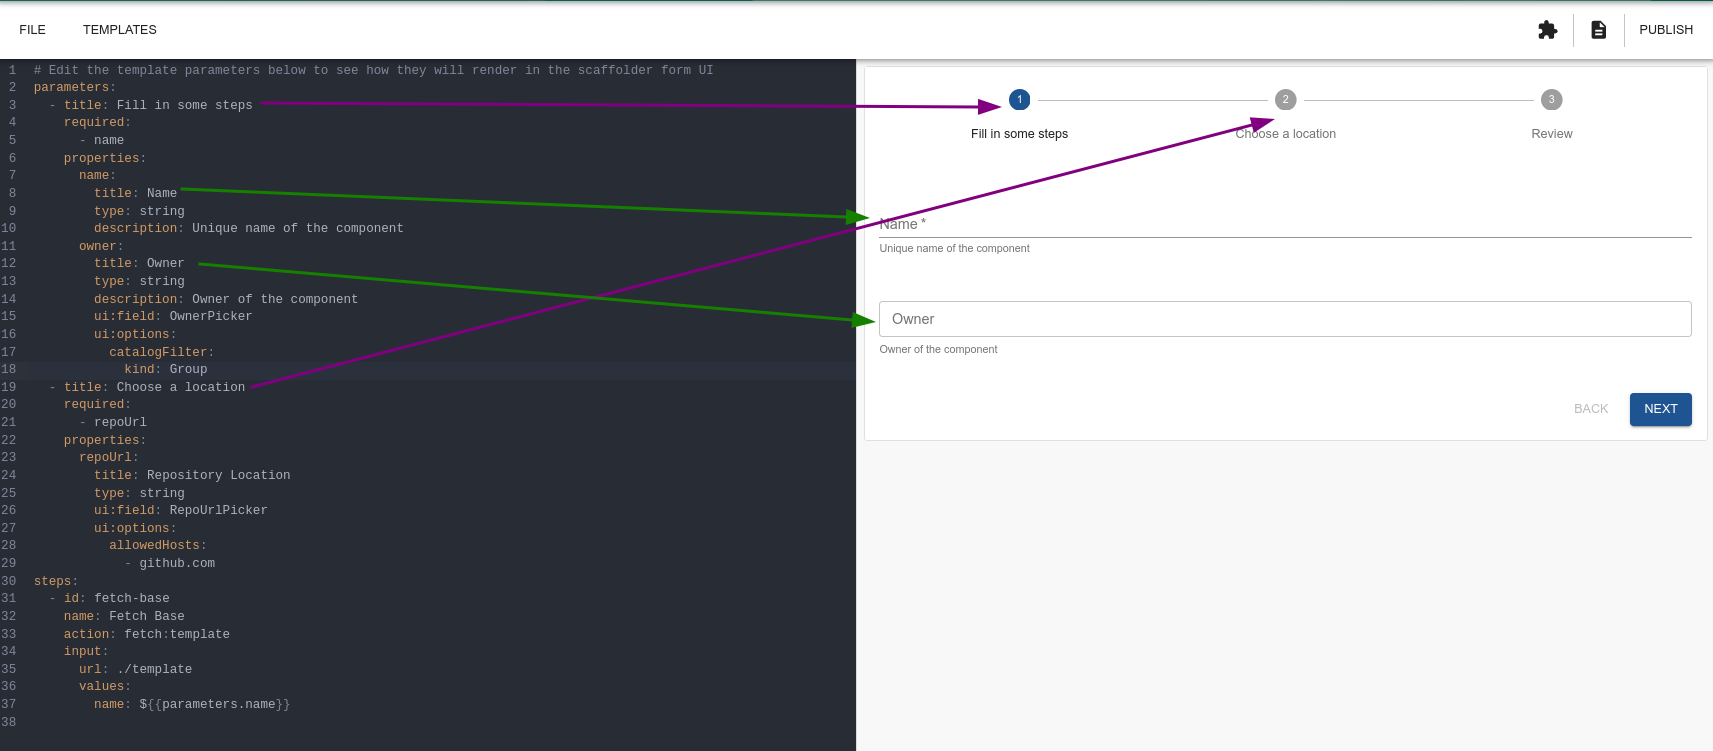1713x751 pixels.
Task: Click the step 3 circle icon
Action: (x=1551, y=100)
